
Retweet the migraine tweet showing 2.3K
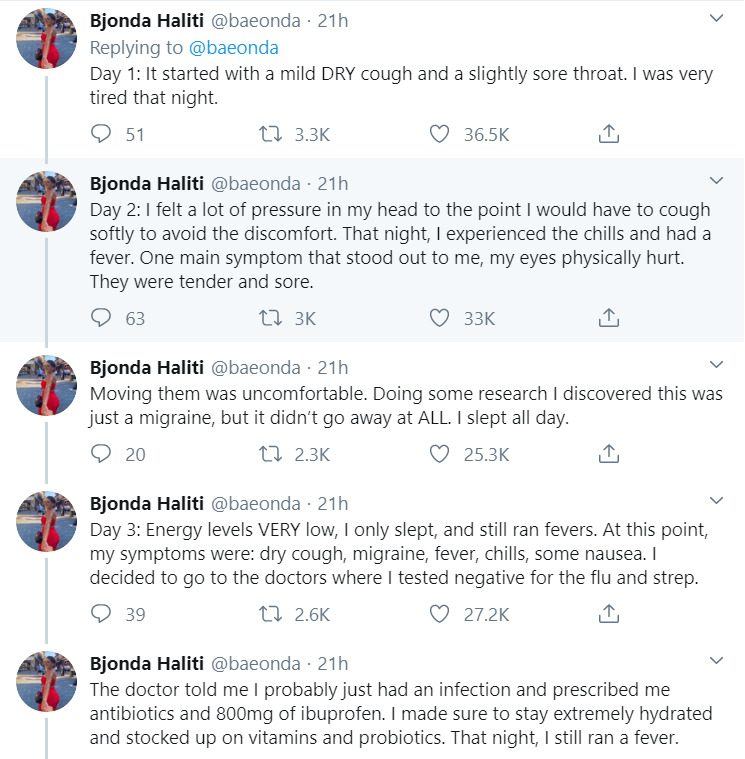coord(270,454)
